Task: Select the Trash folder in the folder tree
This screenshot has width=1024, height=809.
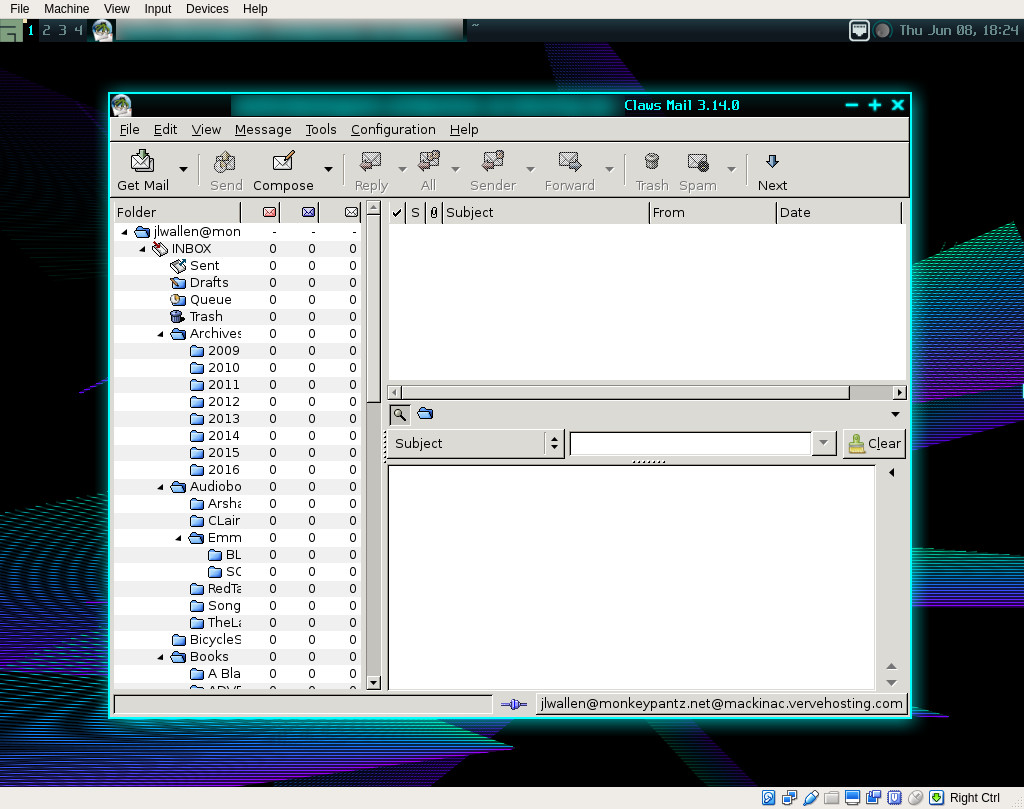Action: pyautogui.click(x=205, y=317)
